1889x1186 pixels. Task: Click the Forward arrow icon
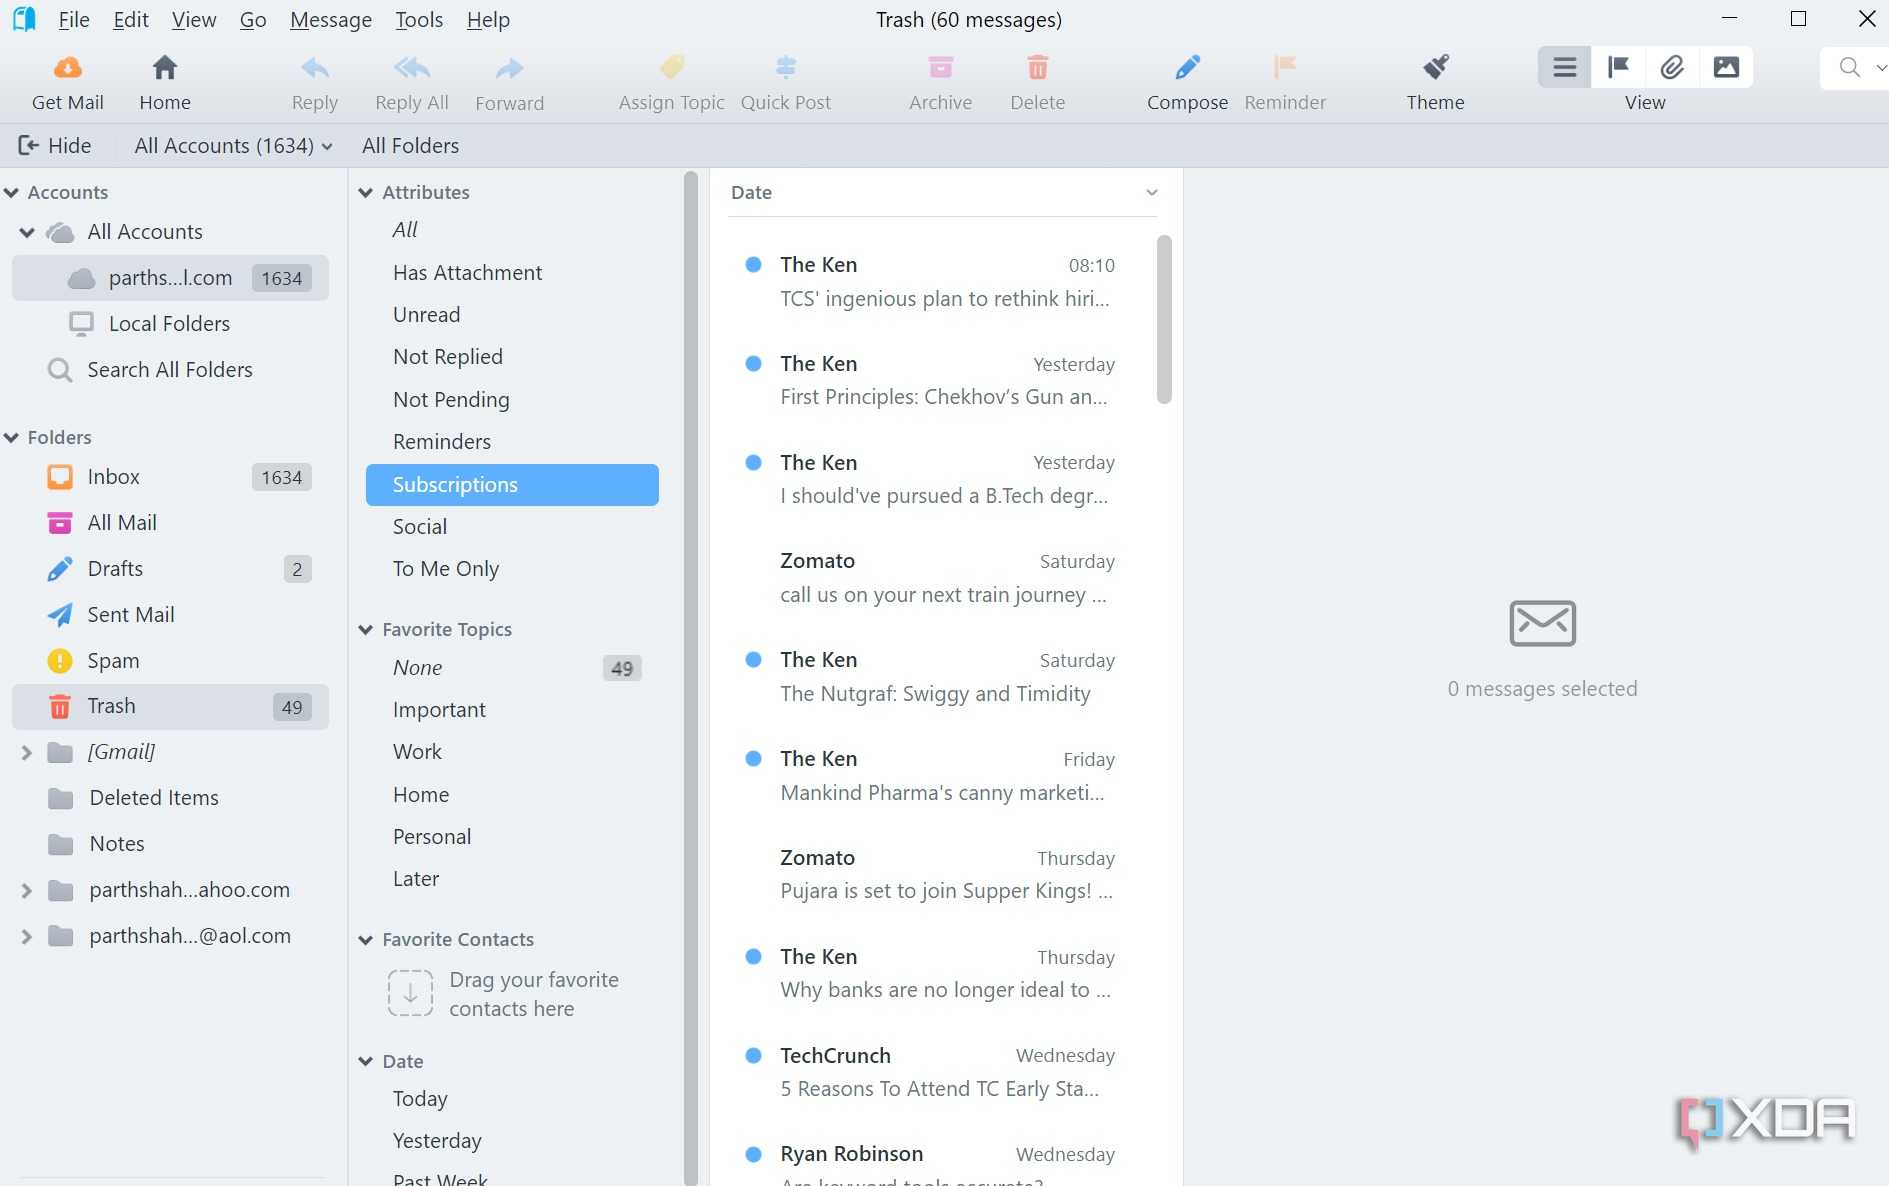pyautogui.click(x=510, y=68)
